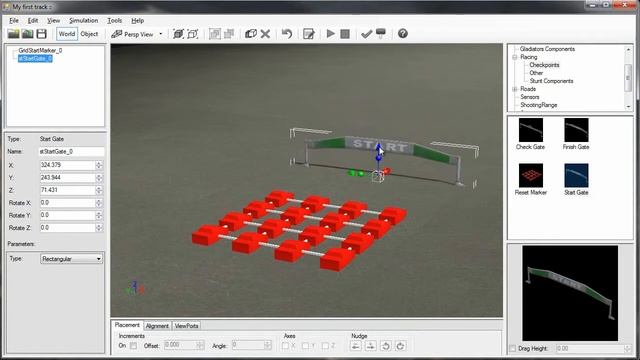This screenshot has width=640, height=360.
Task: Toggle the X axis checkbox
Action: (x=285, y=346)
